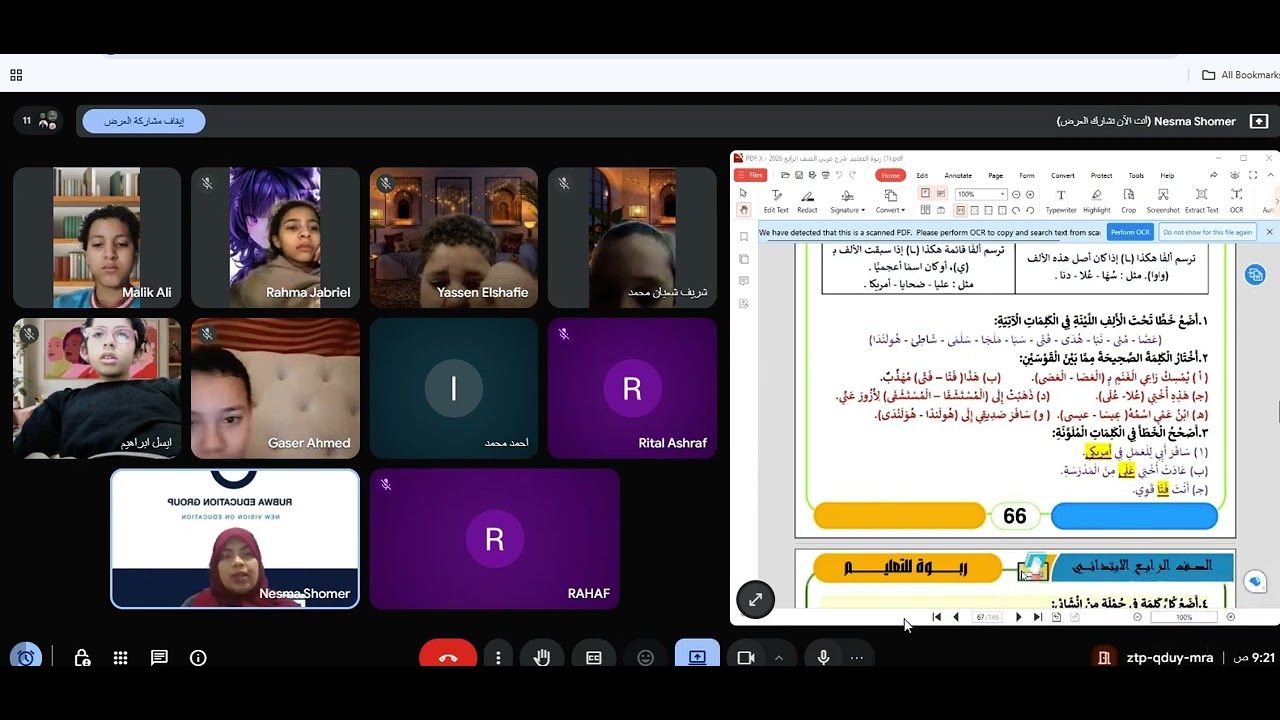
Task: Select RAHAF's participant tile
Action: 495,539
